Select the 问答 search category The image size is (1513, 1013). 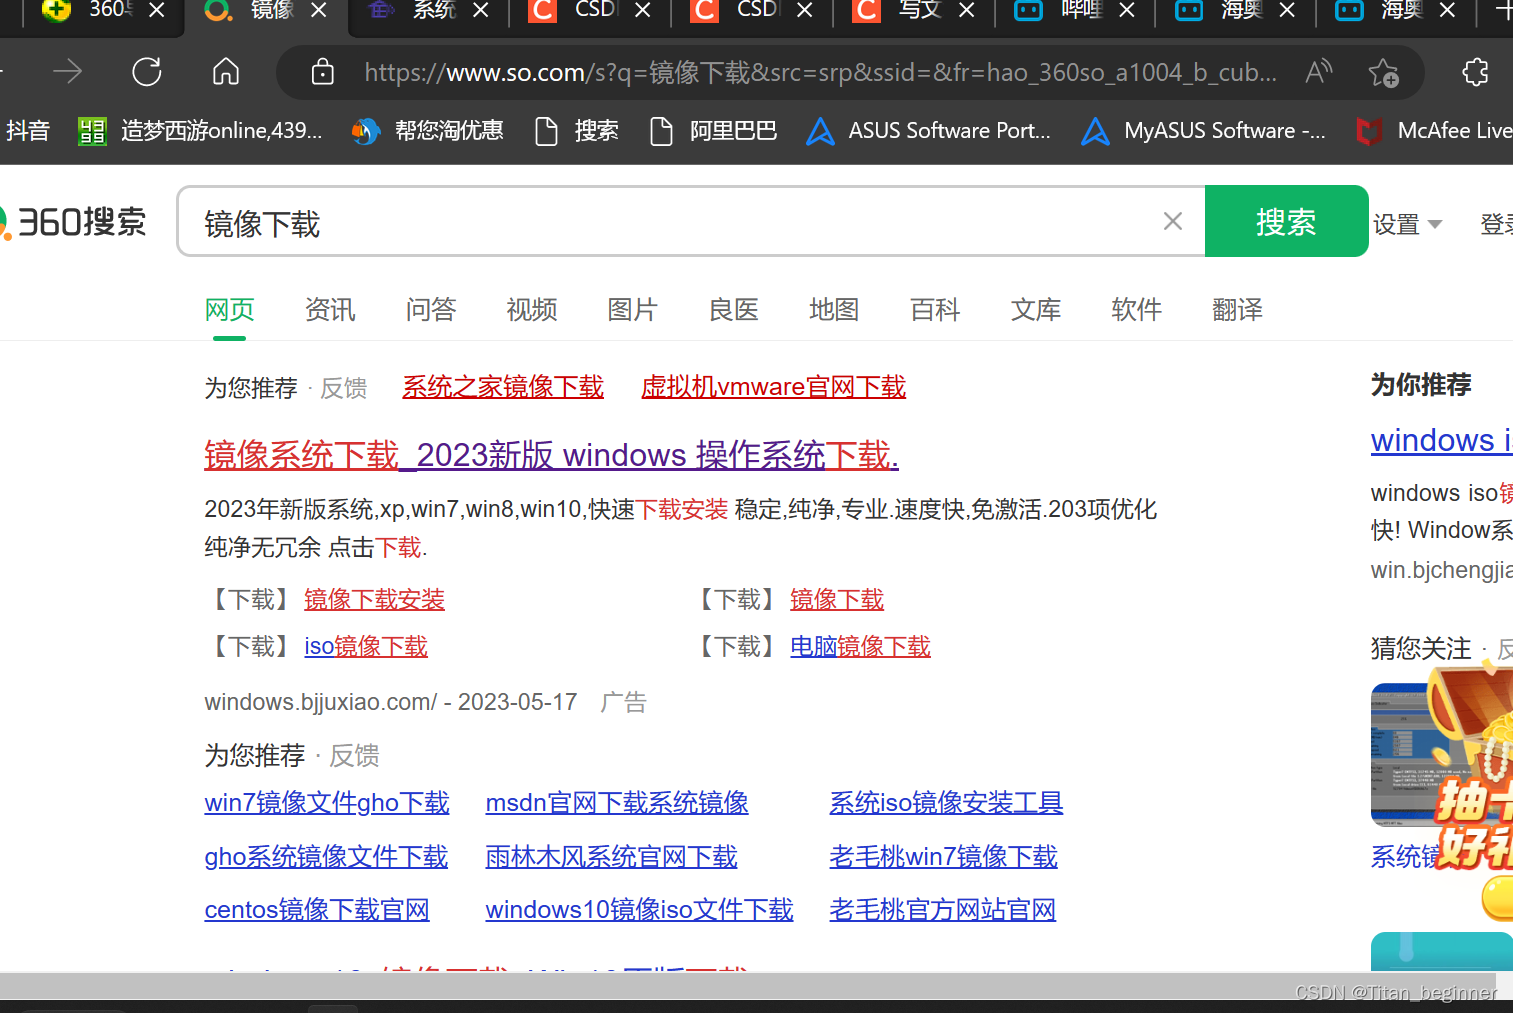(x=431, y=310)
